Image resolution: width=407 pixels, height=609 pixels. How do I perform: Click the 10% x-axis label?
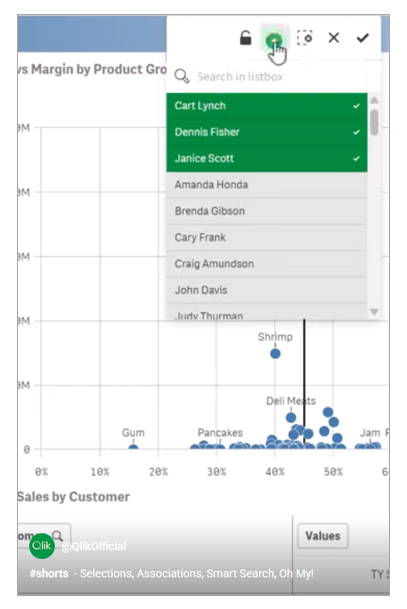tap(100, 472)
